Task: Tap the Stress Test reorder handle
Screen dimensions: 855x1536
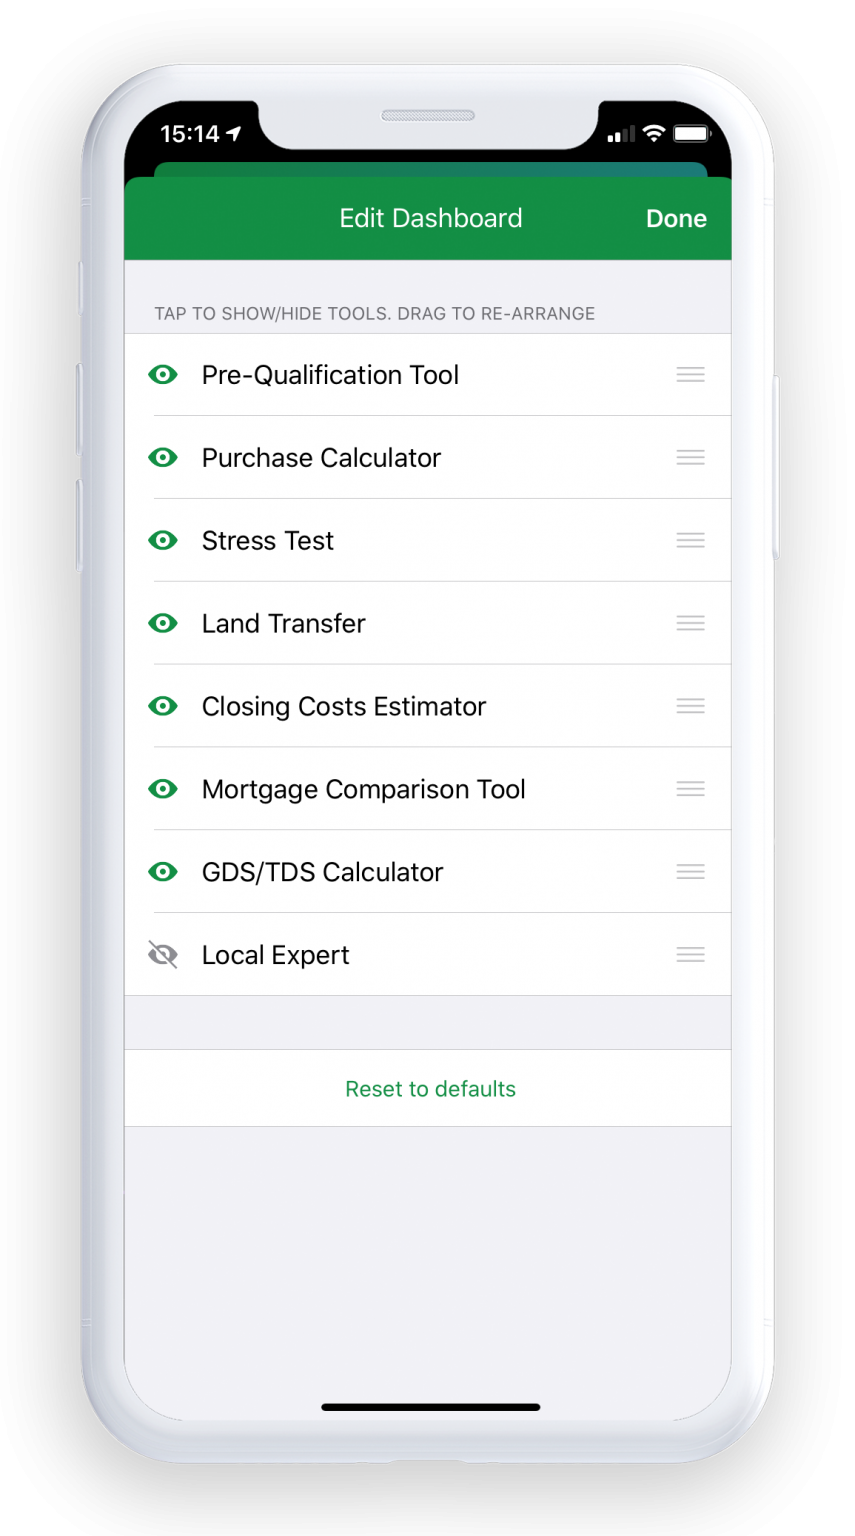Action: point(690,541)
